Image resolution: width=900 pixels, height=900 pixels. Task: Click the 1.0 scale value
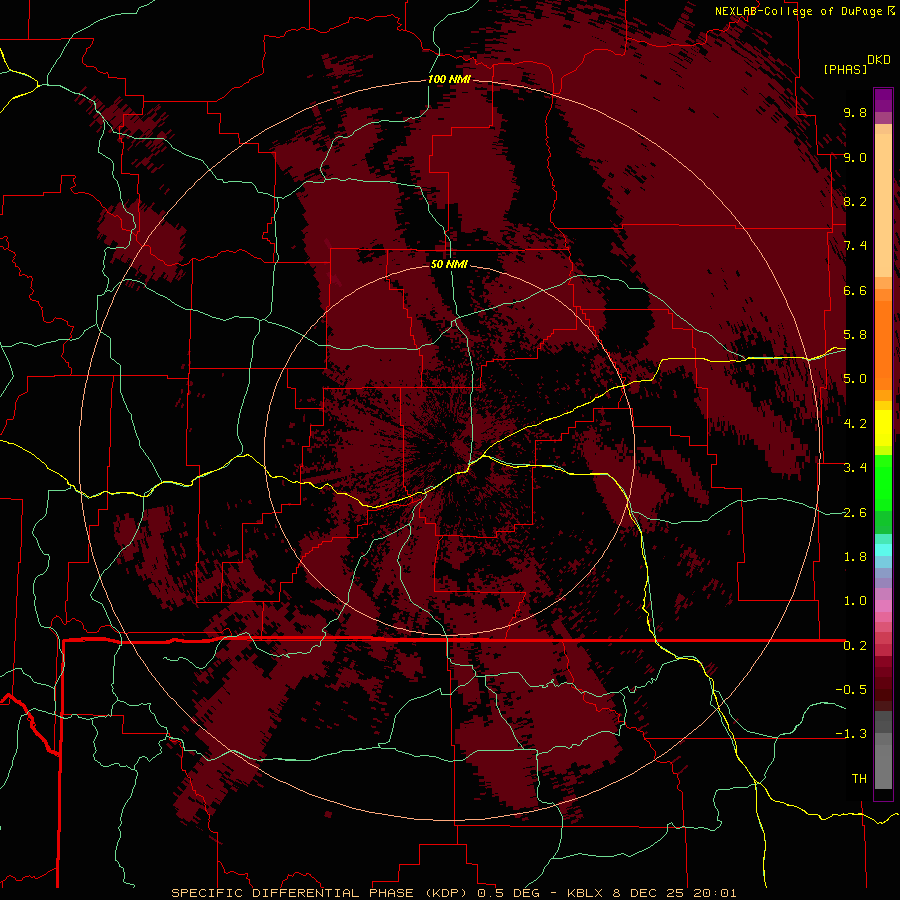(855, 601)
